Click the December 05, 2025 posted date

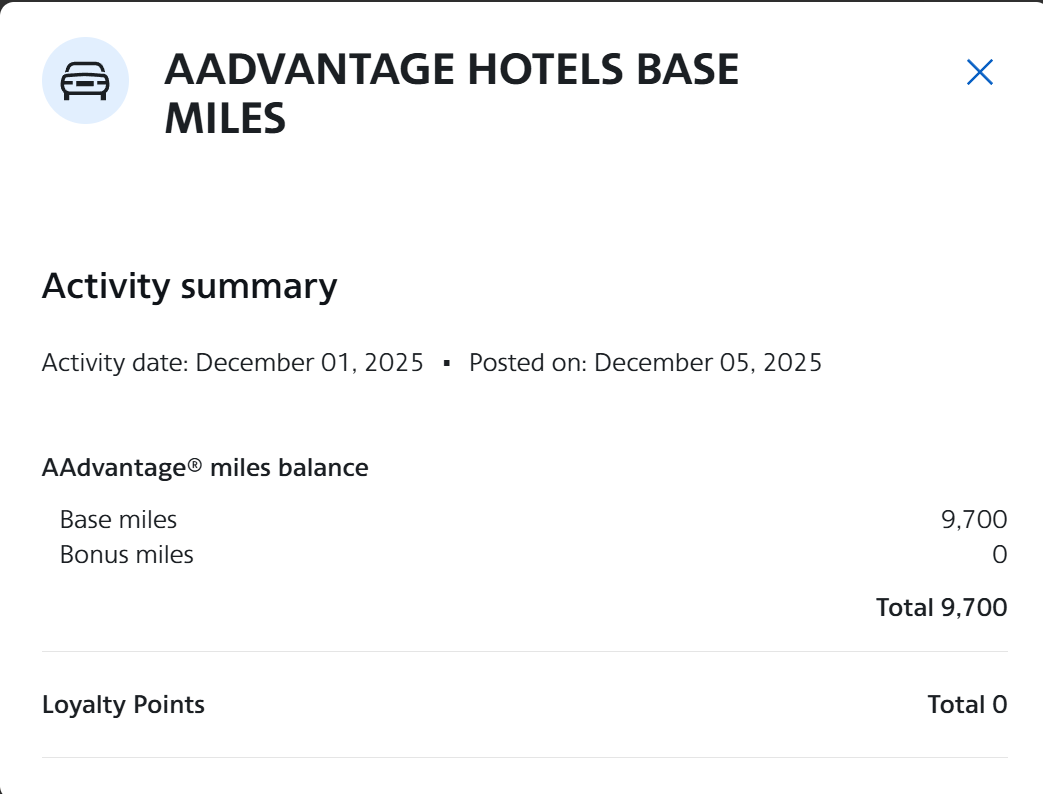click(x=708, y=362)
